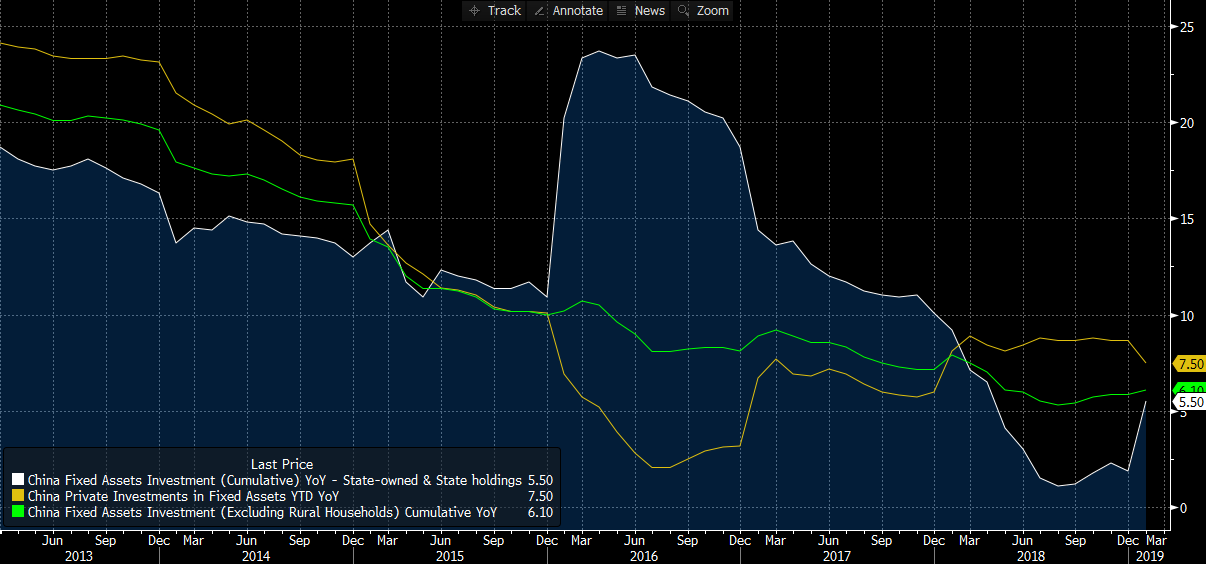Click the Annotate pencil icon
1206x564 pixels.
pos(540,11)
